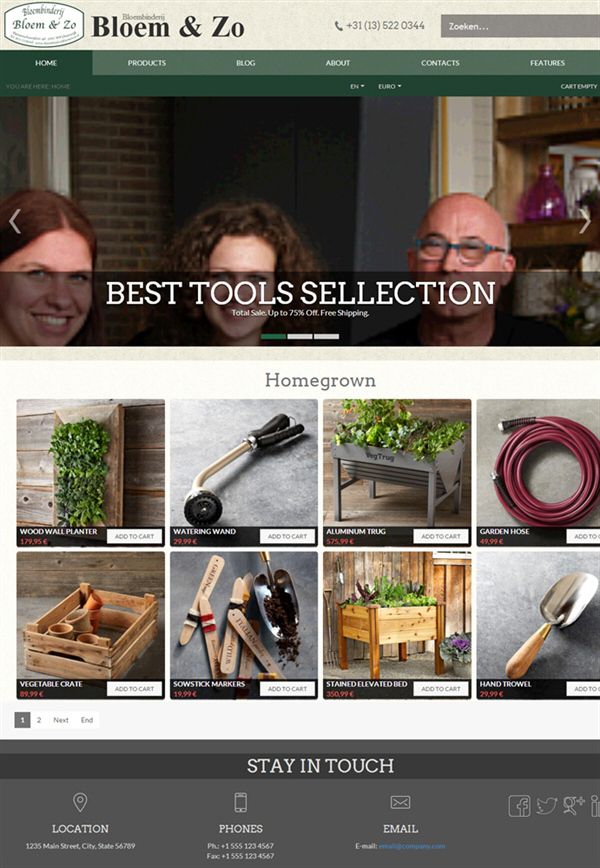Open the PRODUCTS menu item
Screen dimensions: 600x868
coord(147,63)
